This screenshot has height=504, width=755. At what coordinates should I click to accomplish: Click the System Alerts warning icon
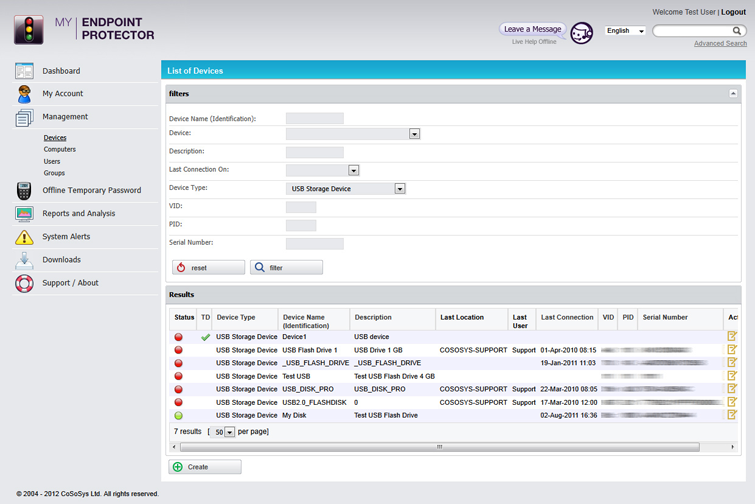click(24, 237)
